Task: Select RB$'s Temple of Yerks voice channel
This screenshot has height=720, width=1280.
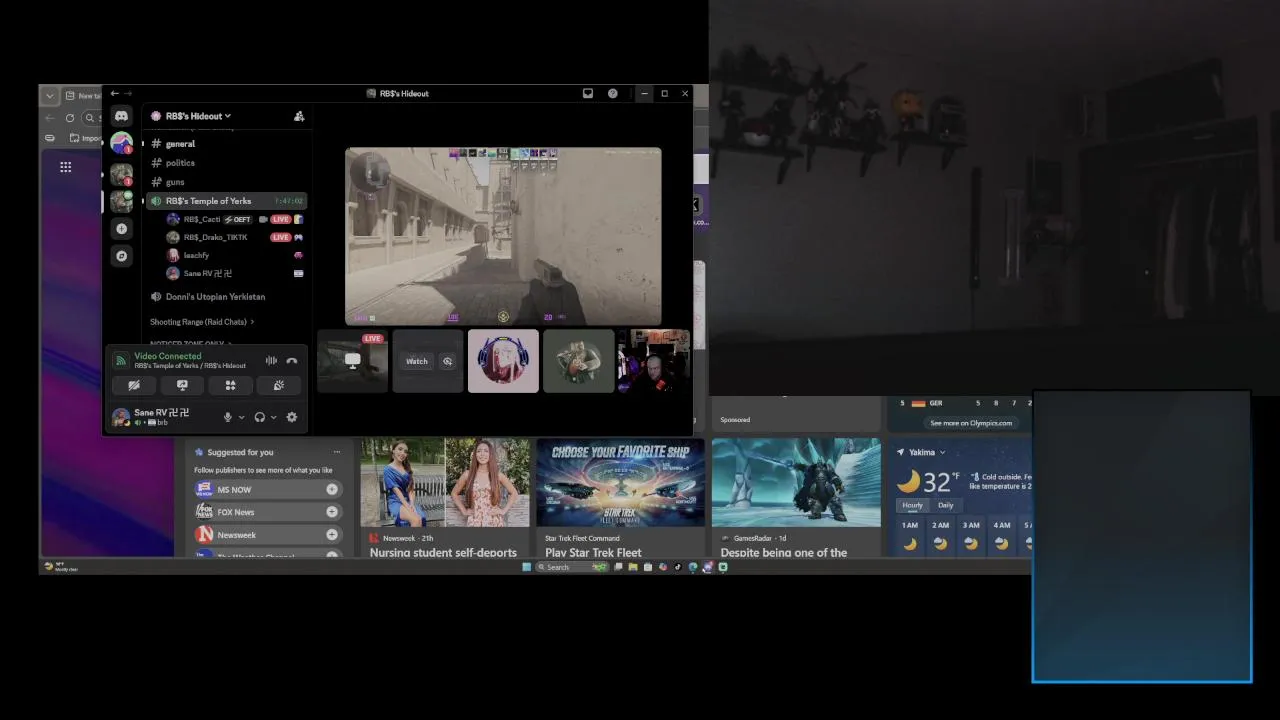Action: pyautogui.click(x=226, y=201)
